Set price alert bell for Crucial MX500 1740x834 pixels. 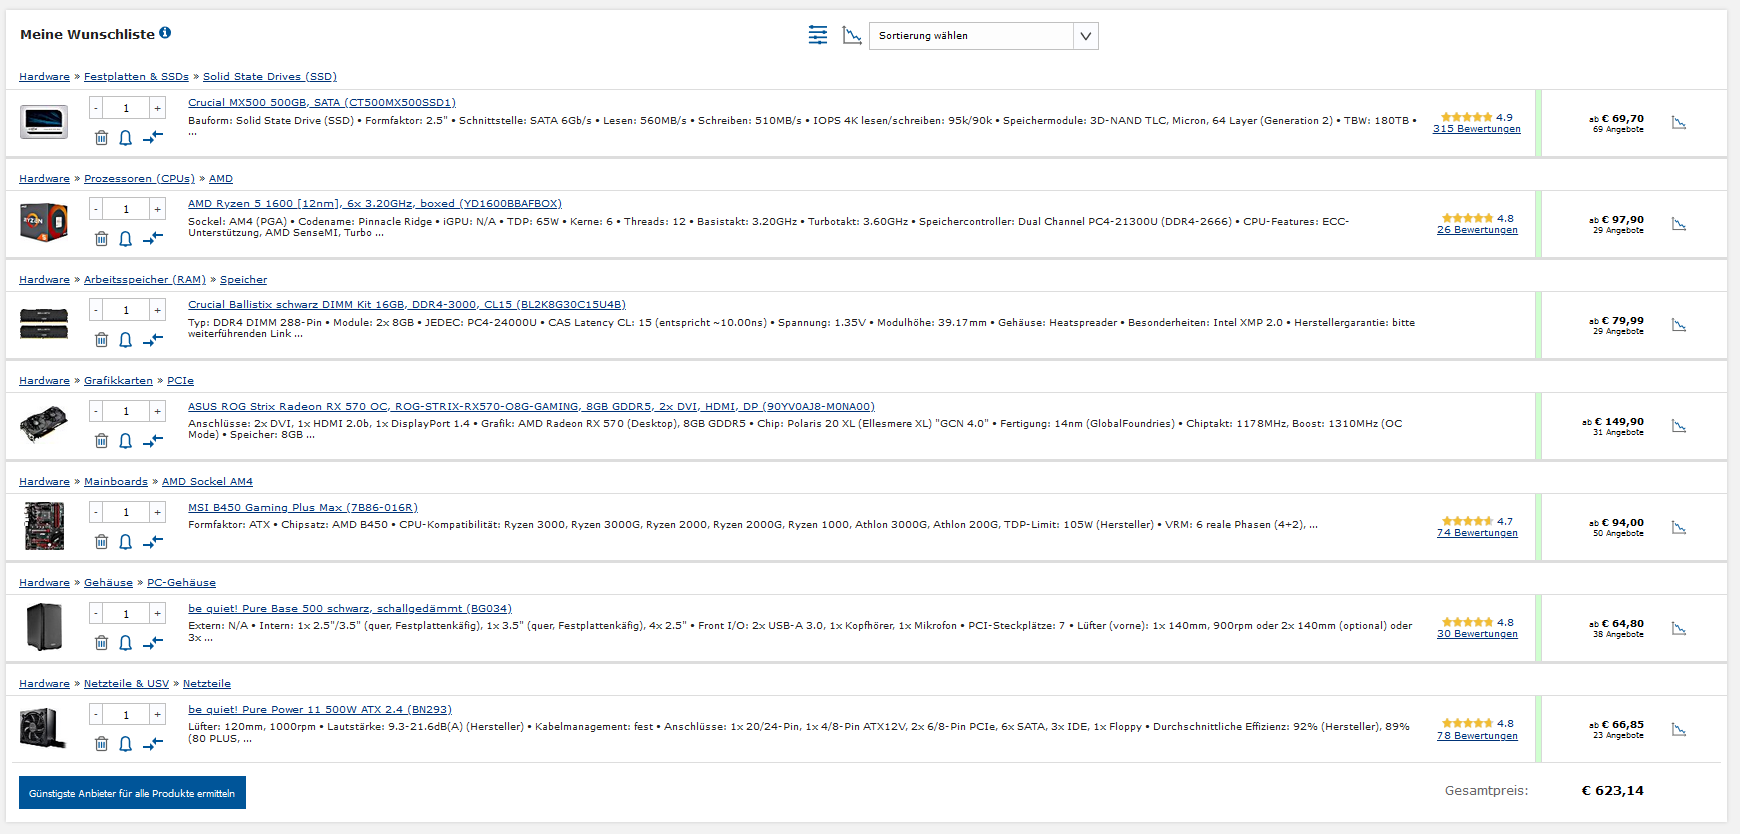pos(126,137)
